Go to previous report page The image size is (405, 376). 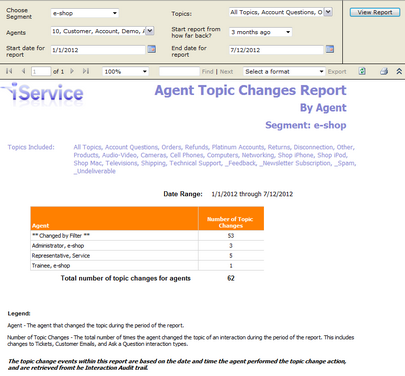pyautogui.click(x=23, y=71)
